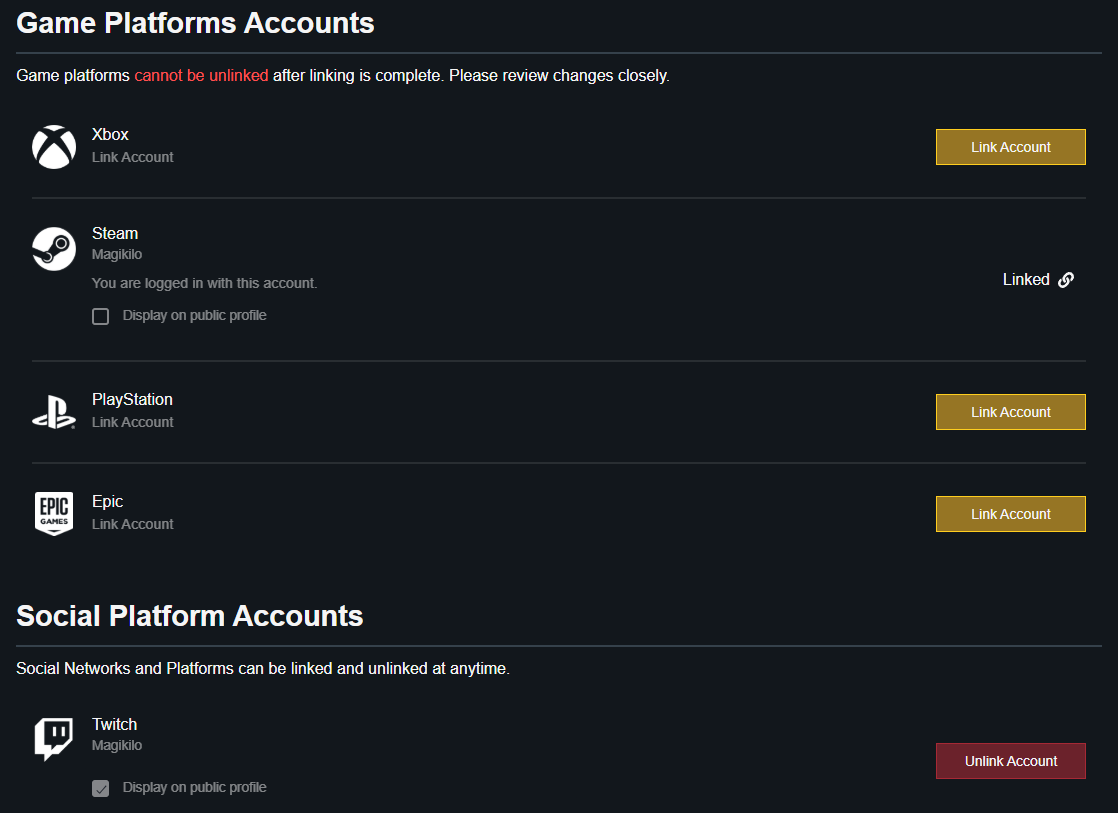Enable Steam's Display on public profile checkbox
The image size is (1118, 813).
100,317
